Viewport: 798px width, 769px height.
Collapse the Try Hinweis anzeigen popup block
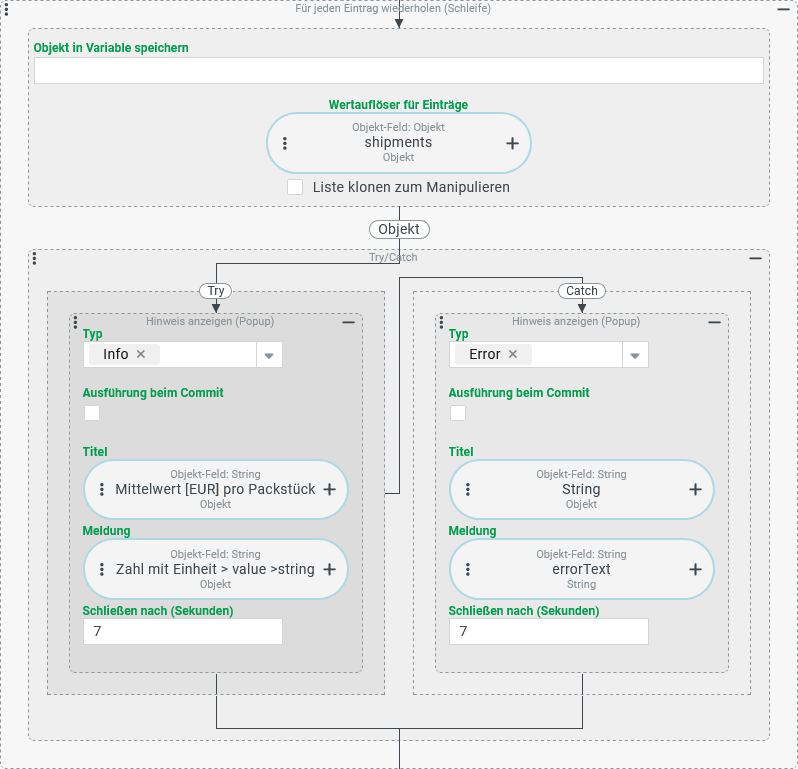pos(348,322)
